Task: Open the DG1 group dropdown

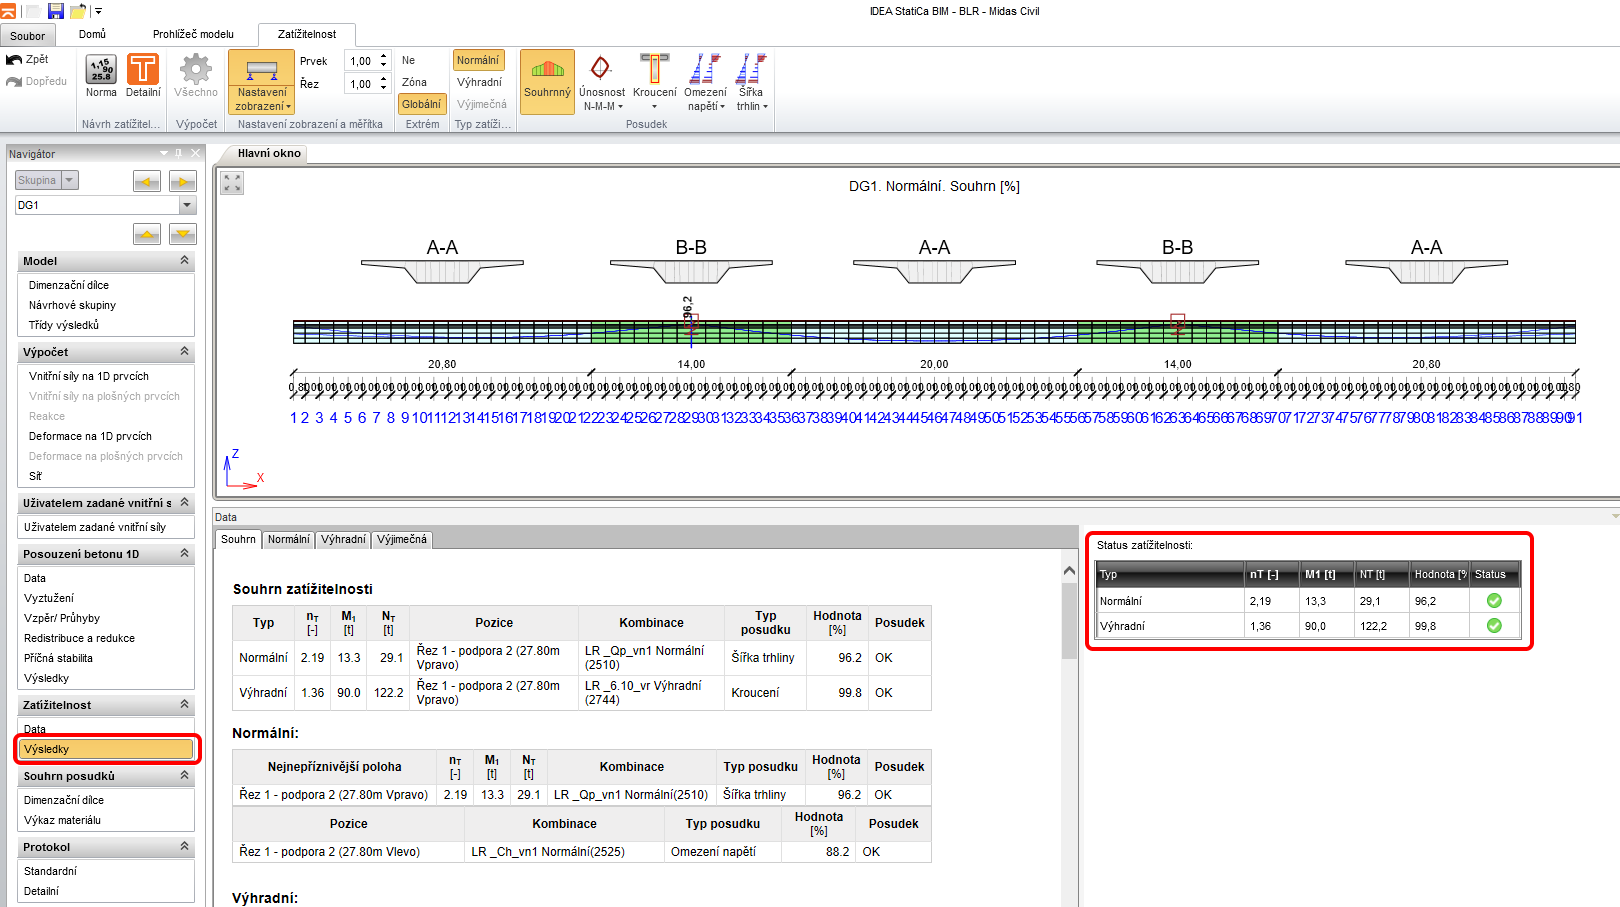Action: 187,205
